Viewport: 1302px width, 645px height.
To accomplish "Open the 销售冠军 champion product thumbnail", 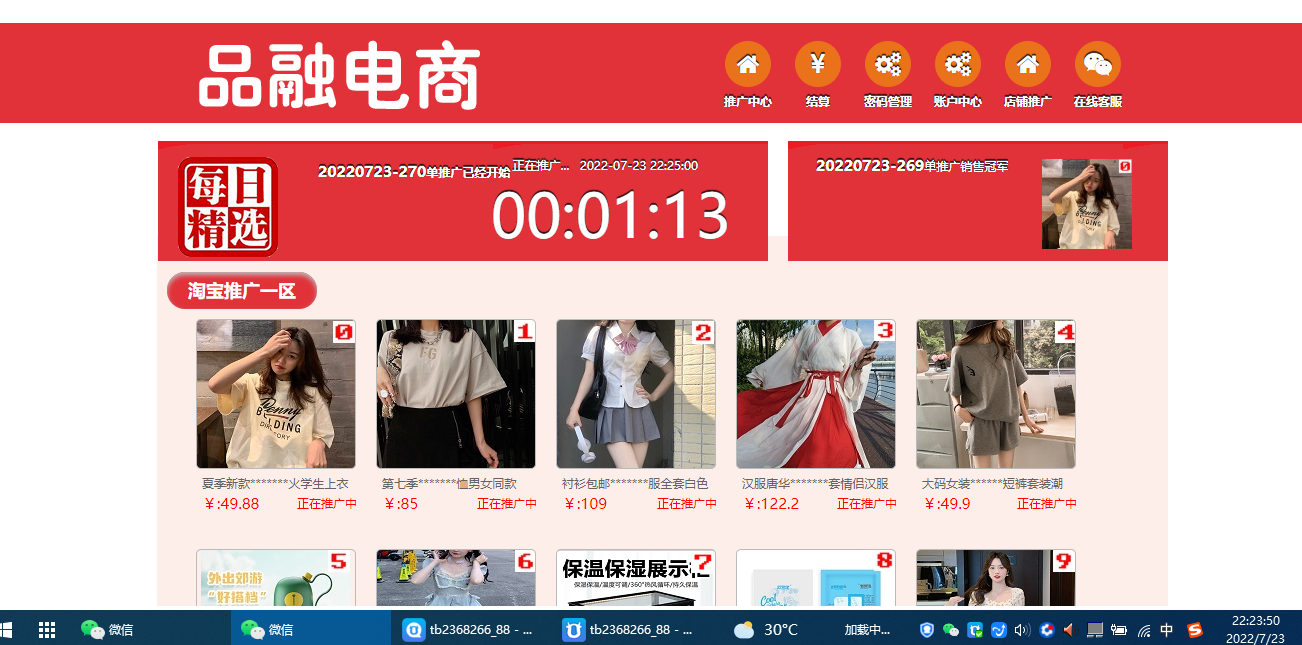I will 1087,204.
